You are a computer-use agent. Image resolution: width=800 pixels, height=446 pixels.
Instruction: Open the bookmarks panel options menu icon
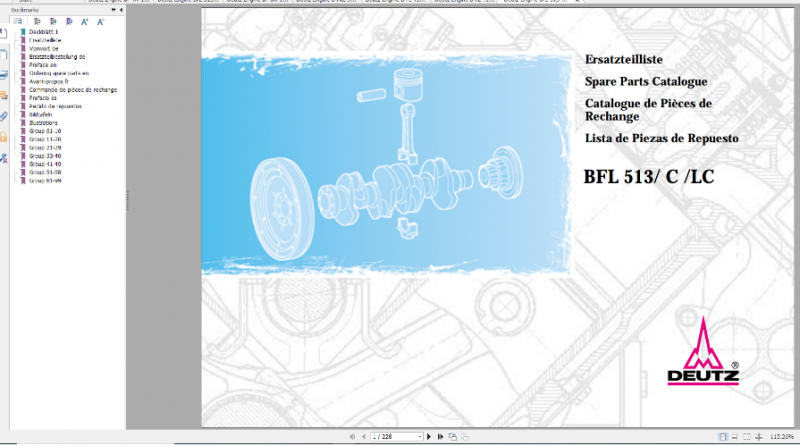pos(17,21)
